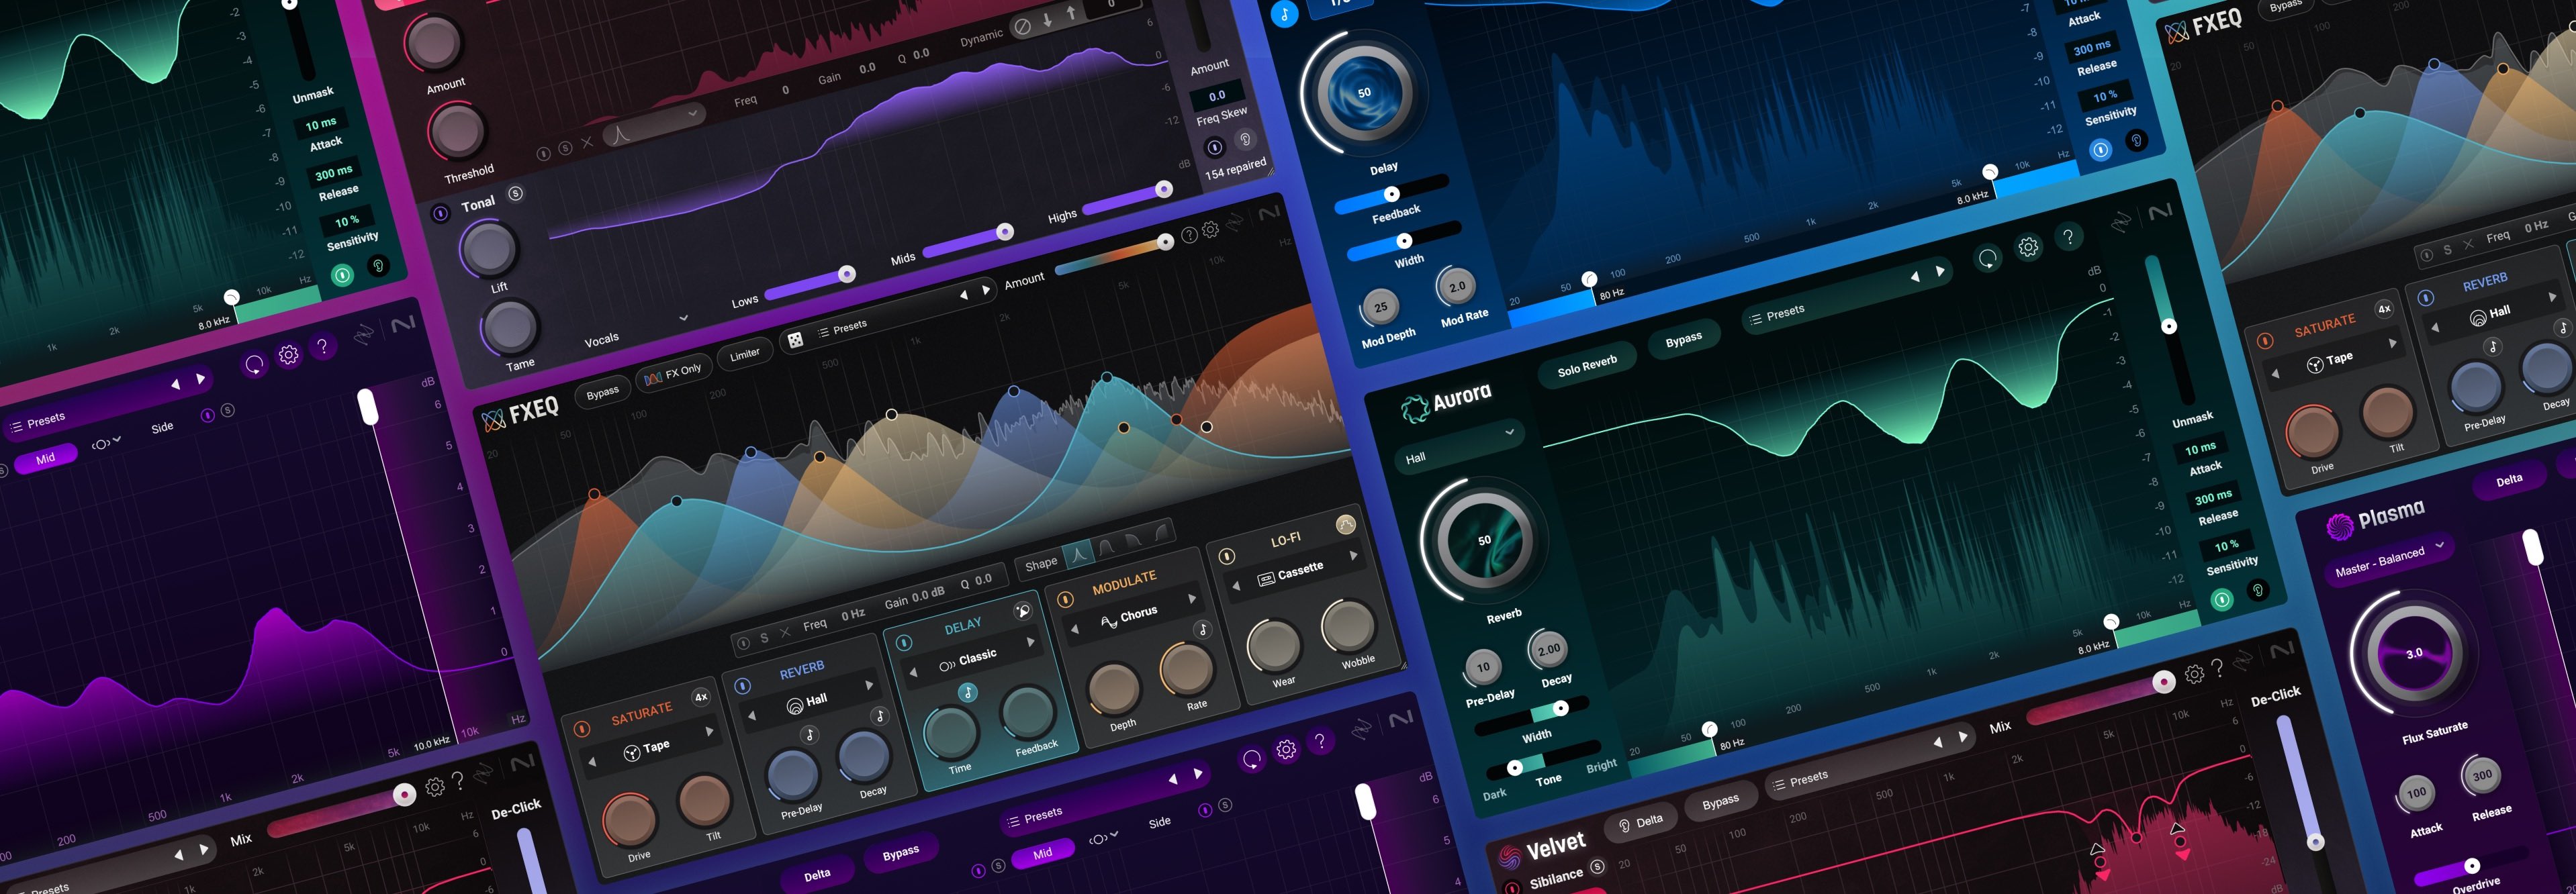Click the note icon in the blue delay plugin

(x=1285, y=14)
